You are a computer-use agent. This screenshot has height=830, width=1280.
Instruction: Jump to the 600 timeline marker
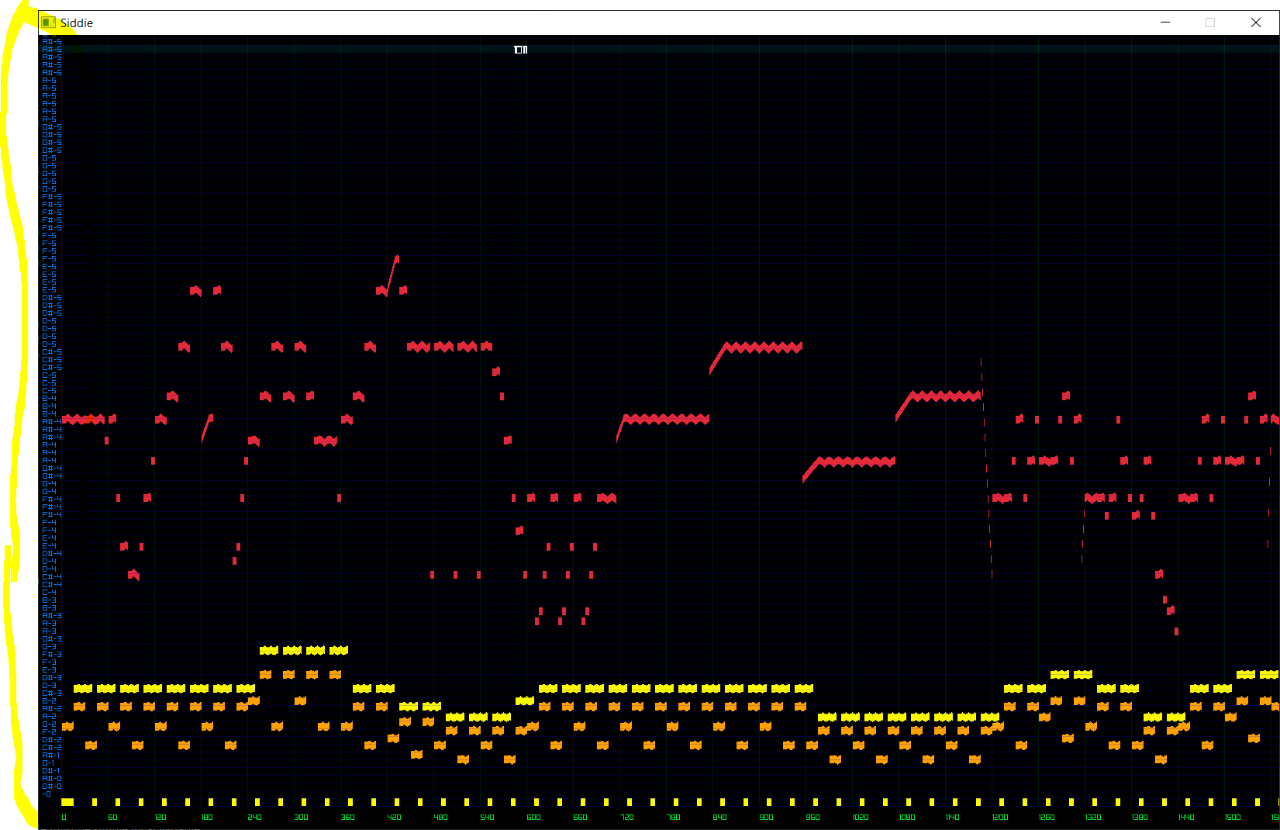coord(533,817)
